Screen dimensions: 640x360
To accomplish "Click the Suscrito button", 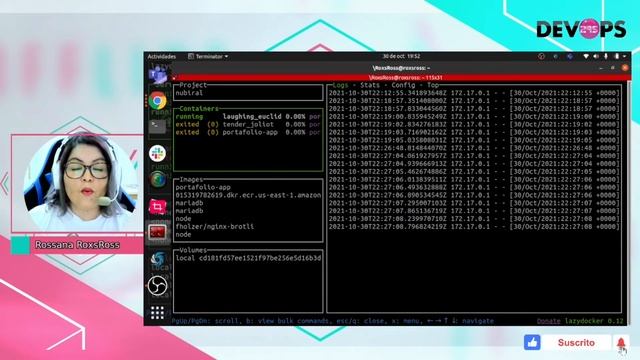I will (x=576, y=342).
